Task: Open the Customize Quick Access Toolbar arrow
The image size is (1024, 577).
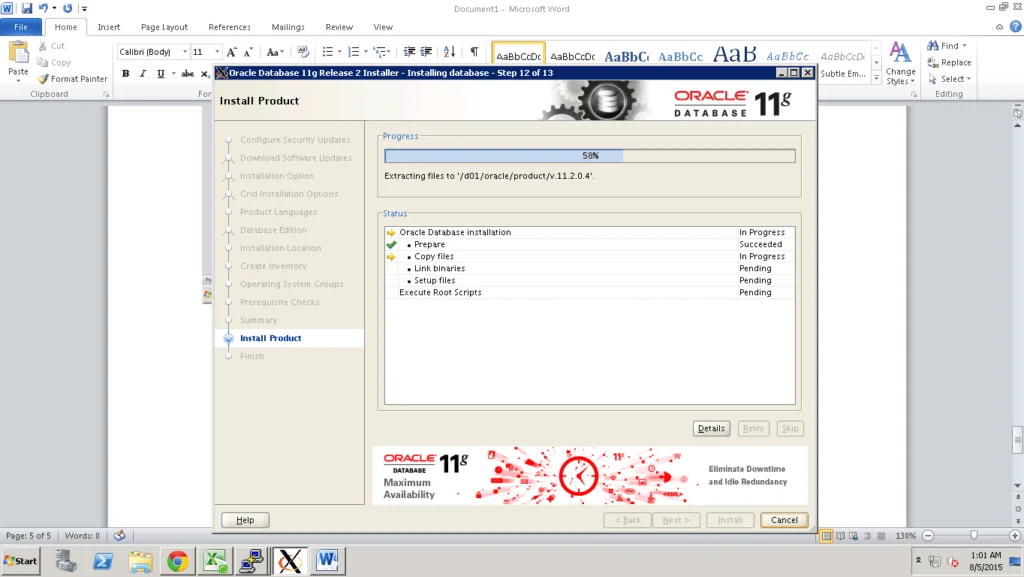Action: click(x=84, y=8)
